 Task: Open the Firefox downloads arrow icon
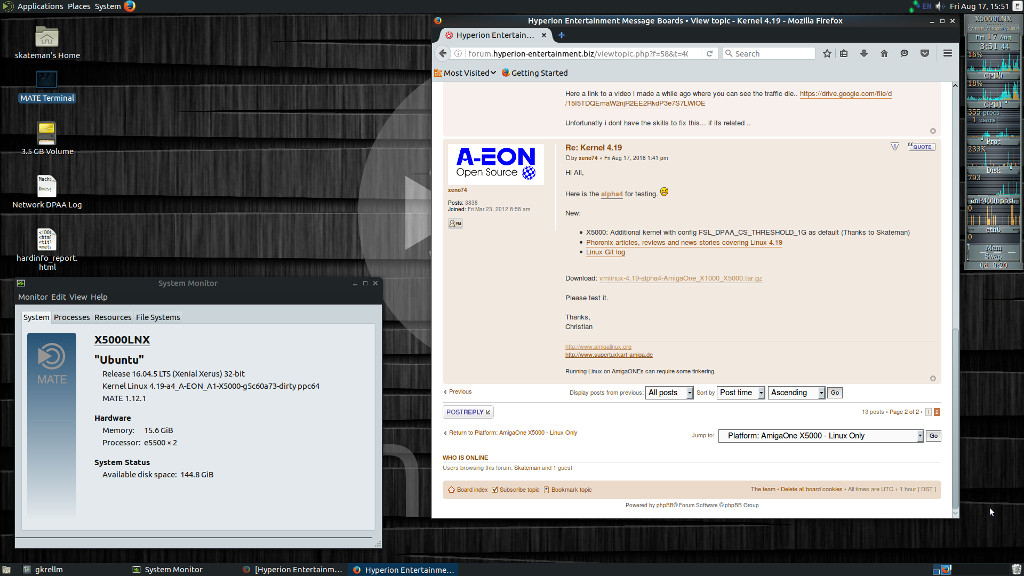click(864, 54)
